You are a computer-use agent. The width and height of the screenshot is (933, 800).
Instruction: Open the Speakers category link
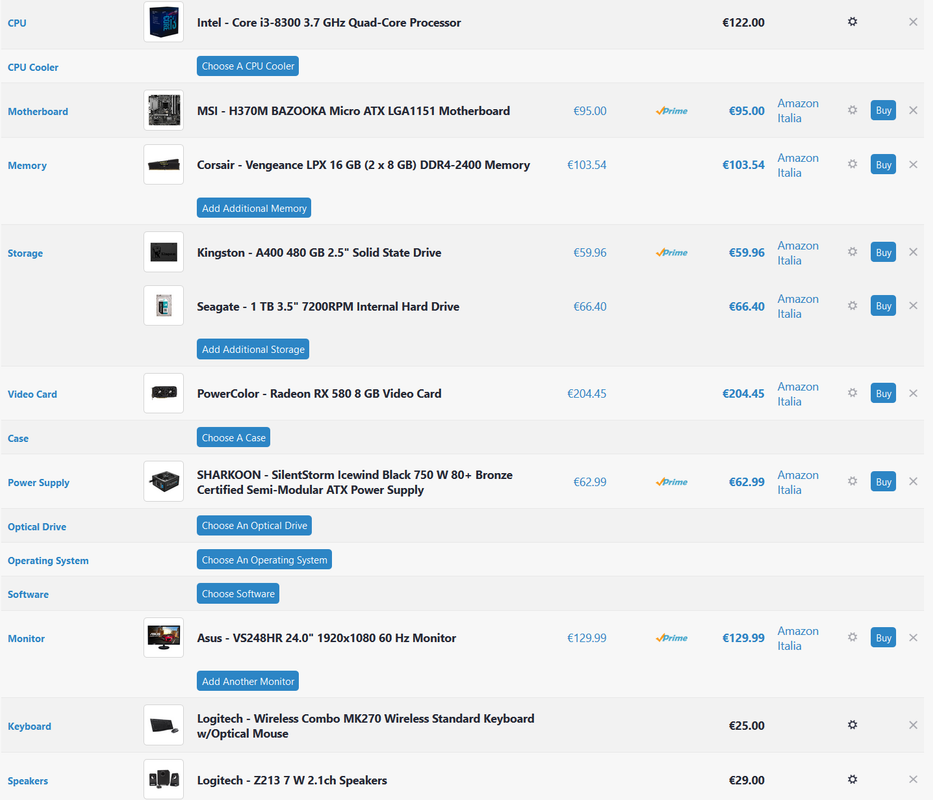click(x=27, y=780)
